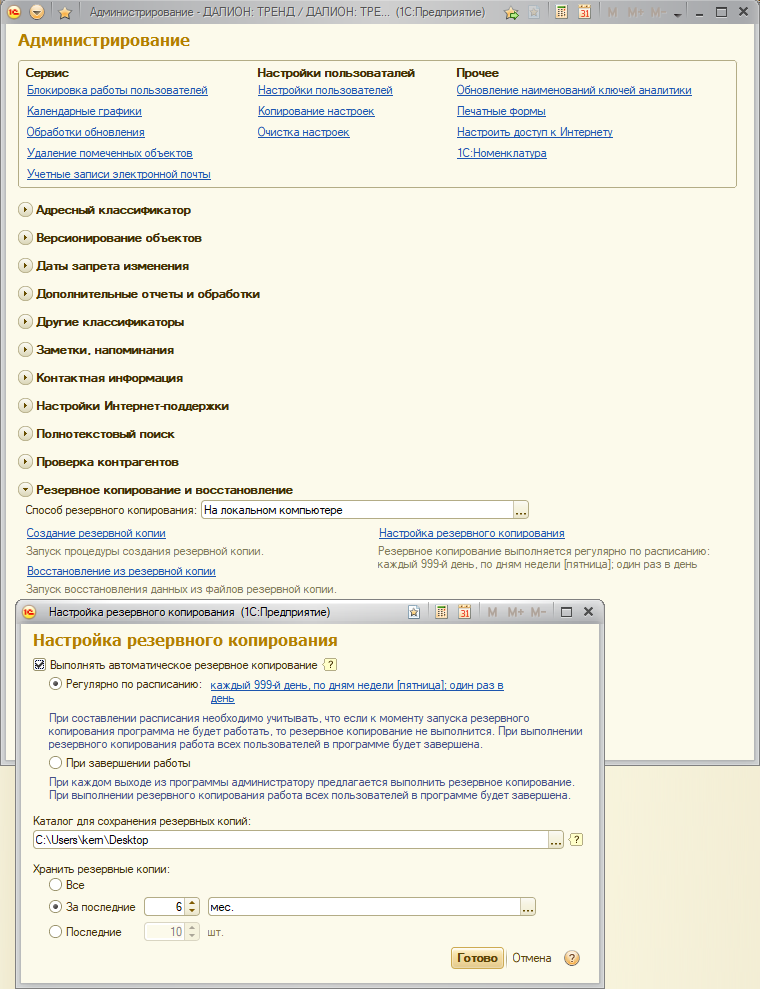Image resolution: width=760 pixels, height=989 pixels.
Task: Click the get-link icon with green arrow in main window
Action: 511,12
